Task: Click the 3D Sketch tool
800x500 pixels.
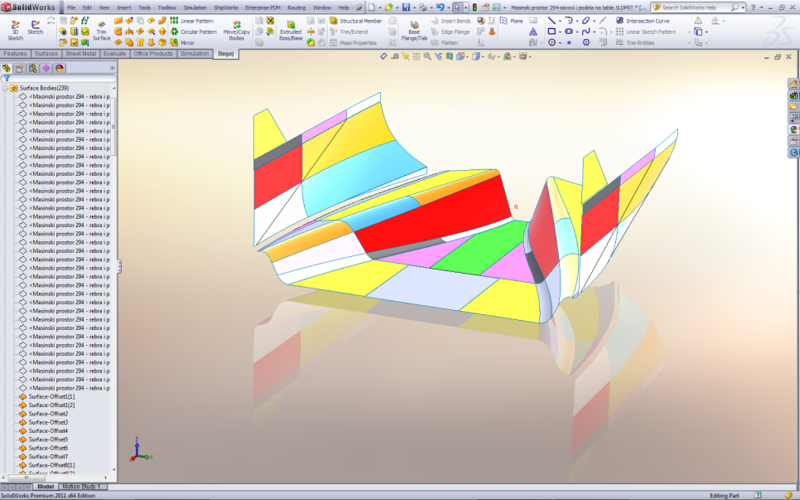Action: (14, 32)
